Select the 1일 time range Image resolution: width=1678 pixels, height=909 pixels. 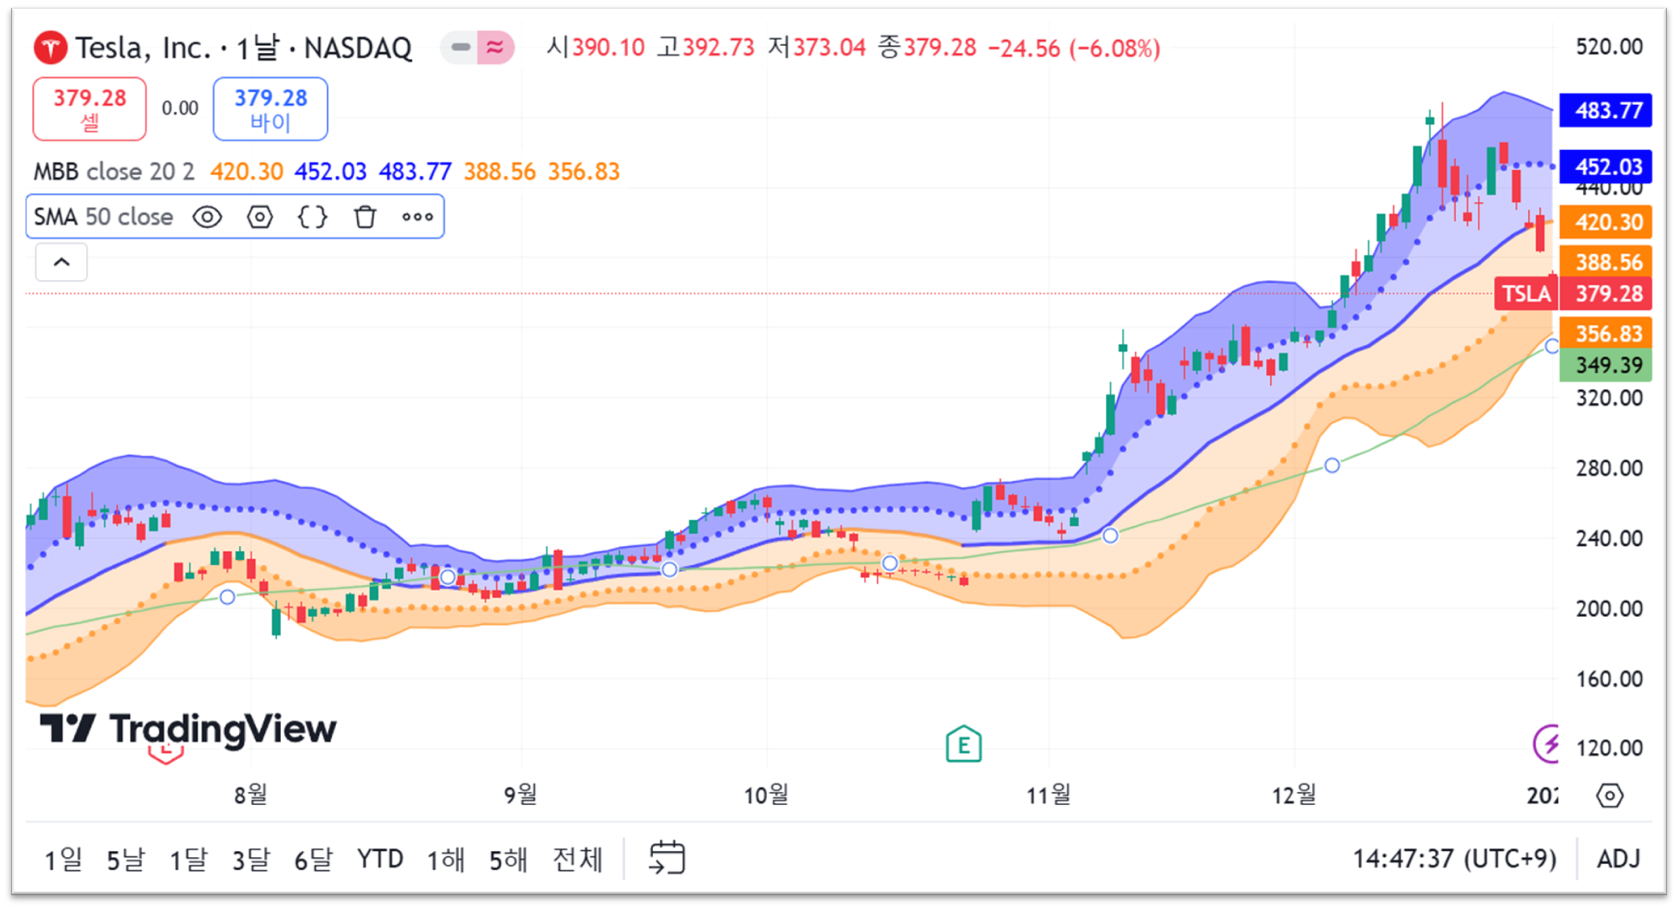63,859
